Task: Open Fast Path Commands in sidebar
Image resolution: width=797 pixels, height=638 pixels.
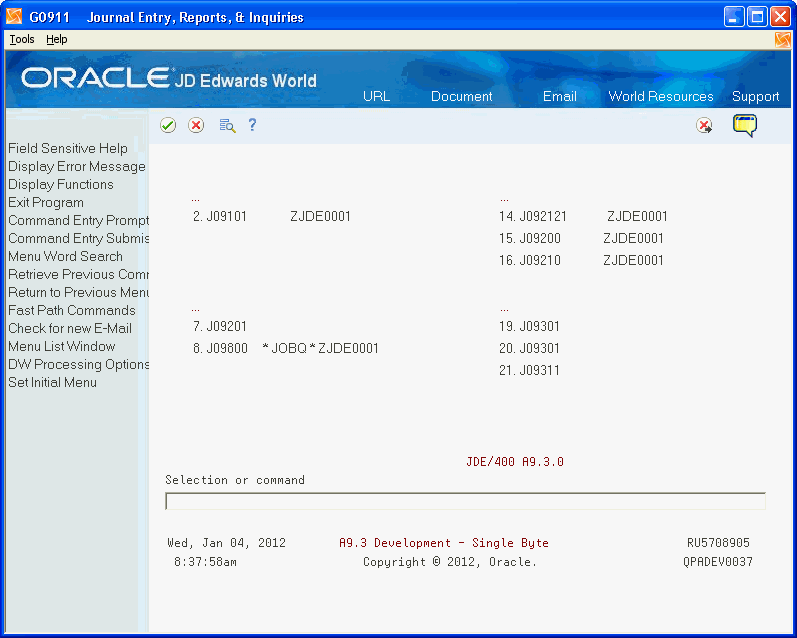Action: point(72,310)
